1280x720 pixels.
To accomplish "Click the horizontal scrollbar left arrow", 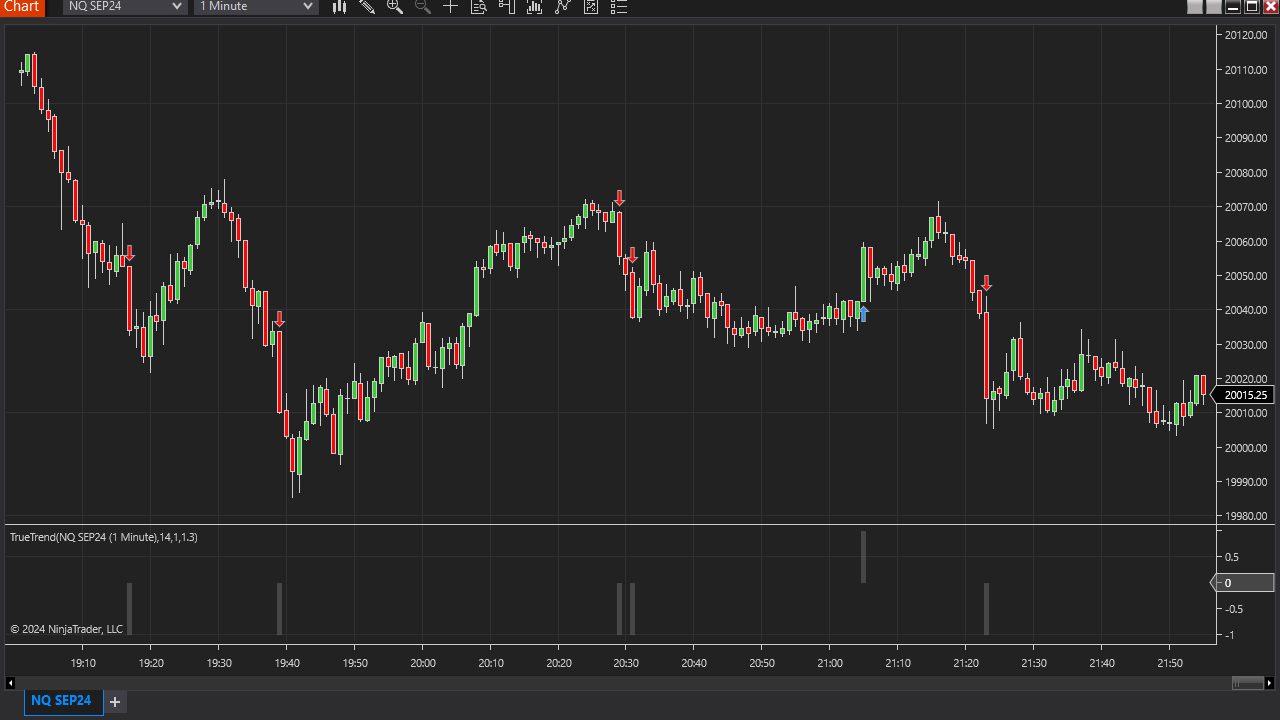I will pyautogui.click(x=10, y=683).
